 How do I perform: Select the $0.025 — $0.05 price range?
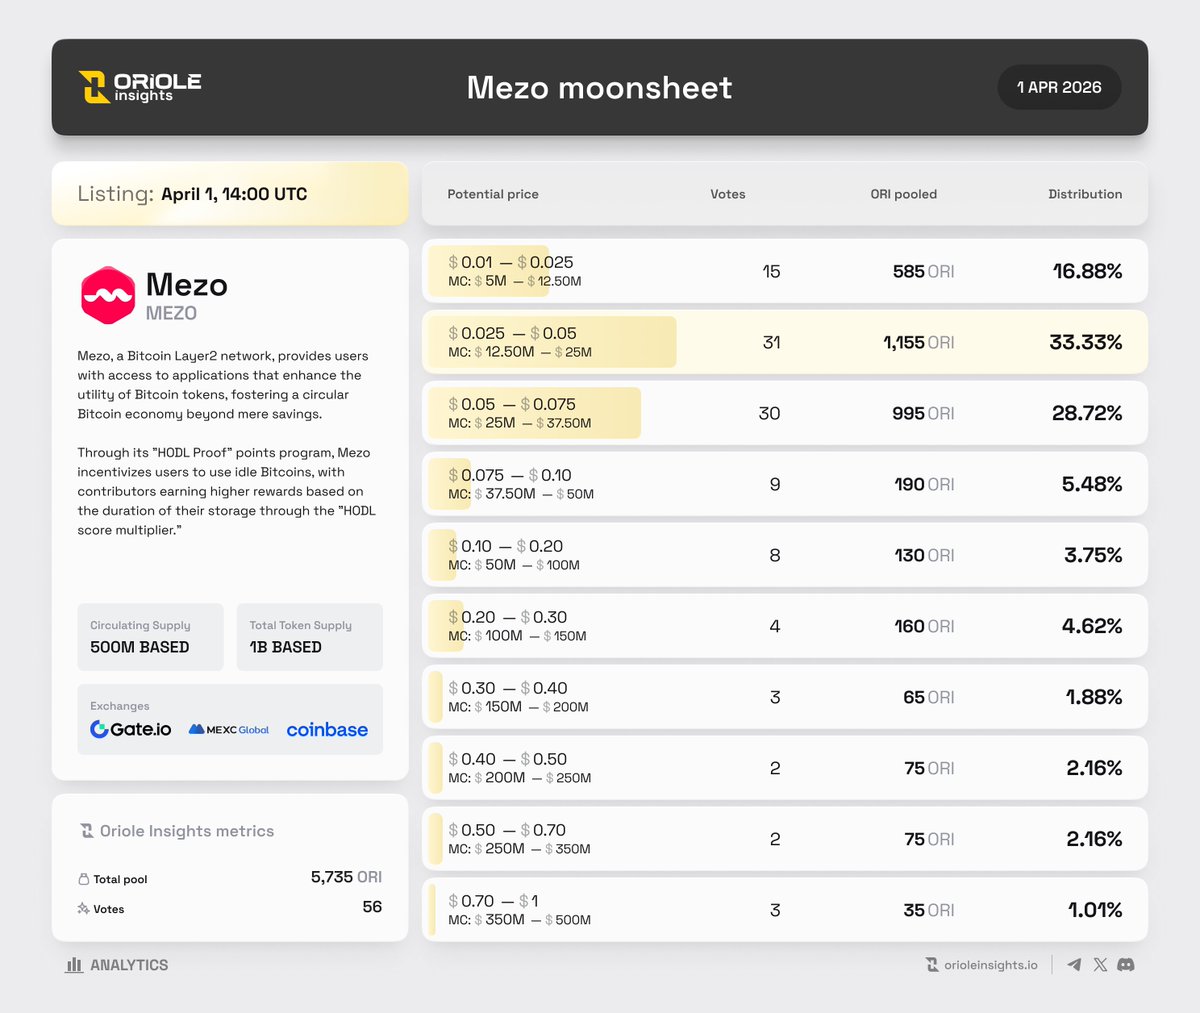tap(513, 333)
